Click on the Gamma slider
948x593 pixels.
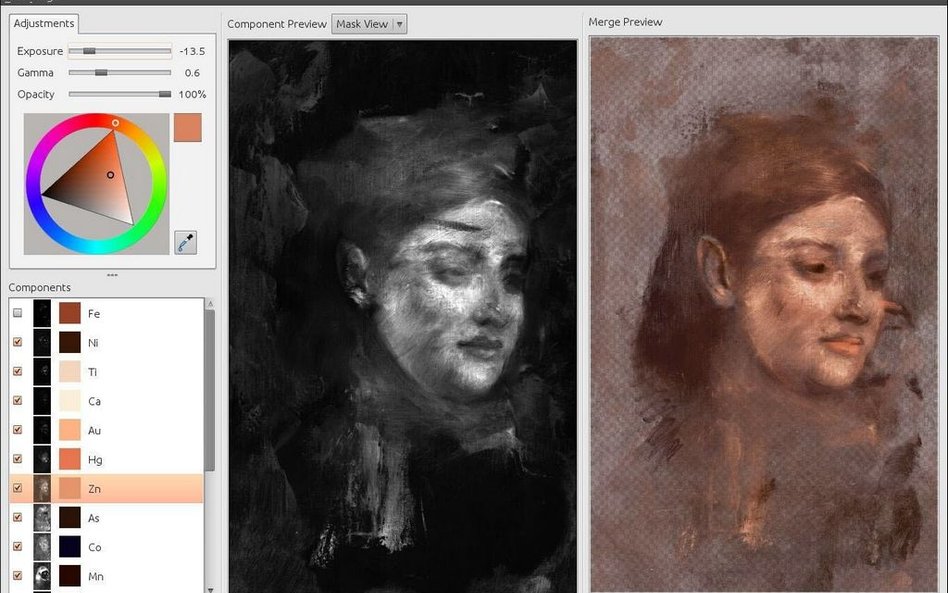(120, 73)
